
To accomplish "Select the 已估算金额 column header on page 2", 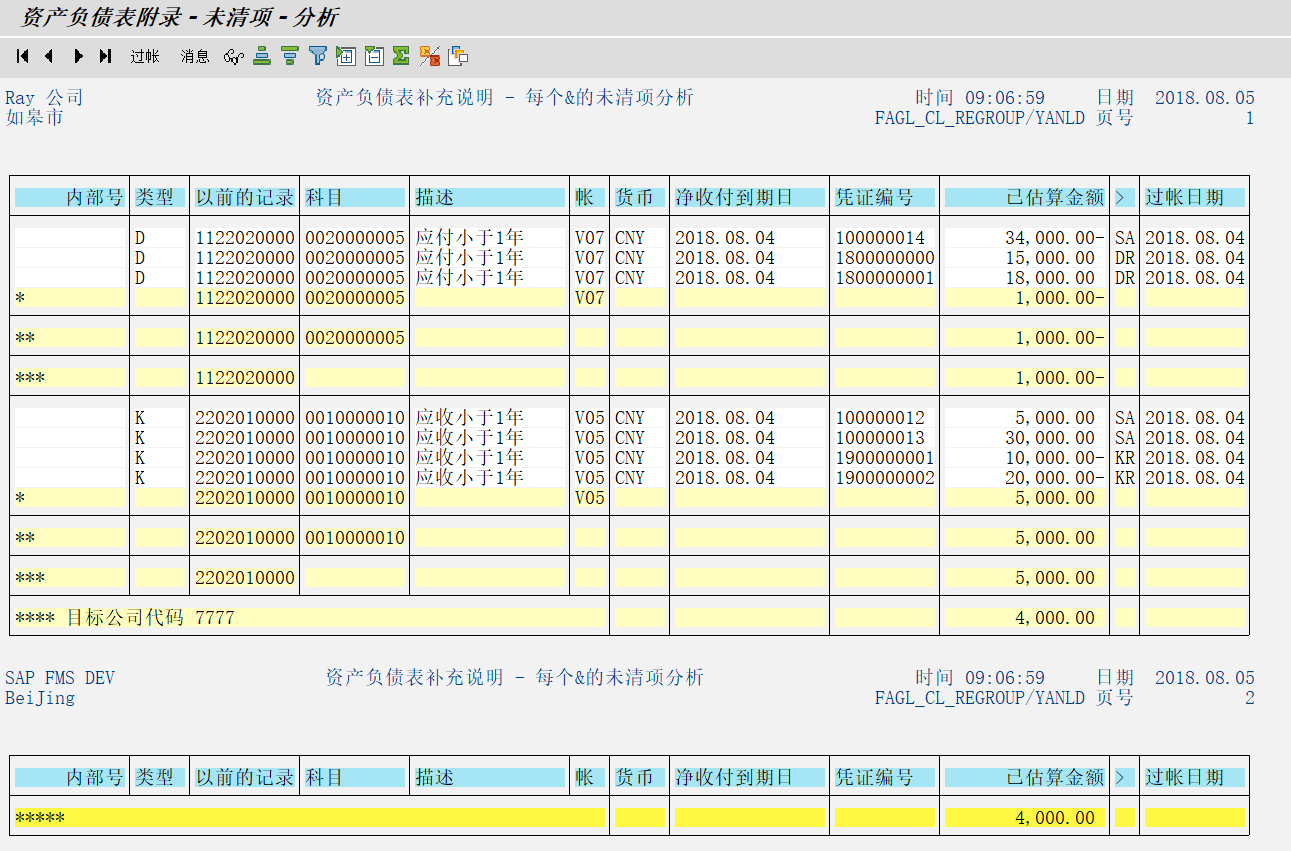I will click(x=1025, y=777).
